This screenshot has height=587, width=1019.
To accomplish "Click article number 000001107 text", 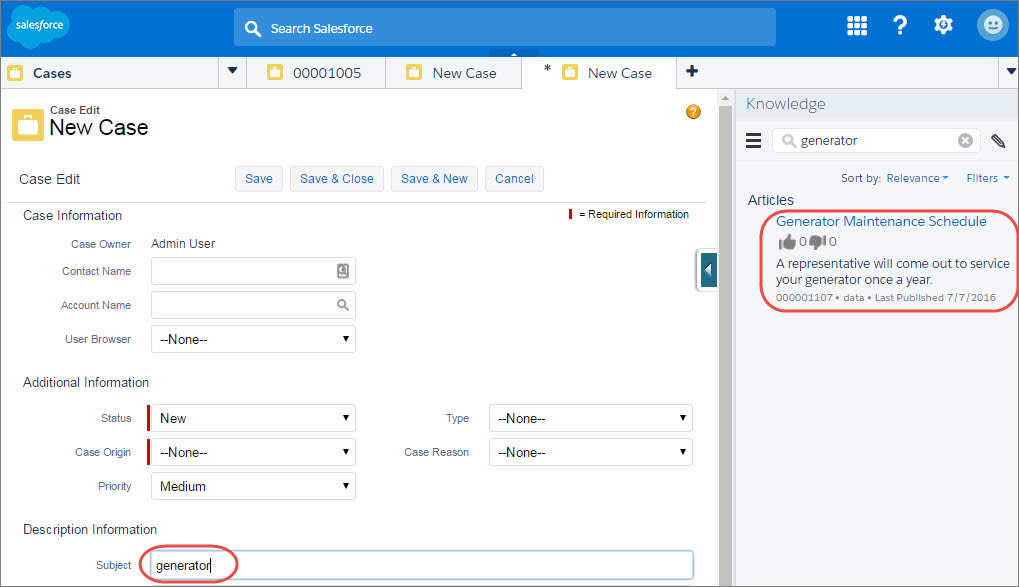I will [x=804, y=298].
